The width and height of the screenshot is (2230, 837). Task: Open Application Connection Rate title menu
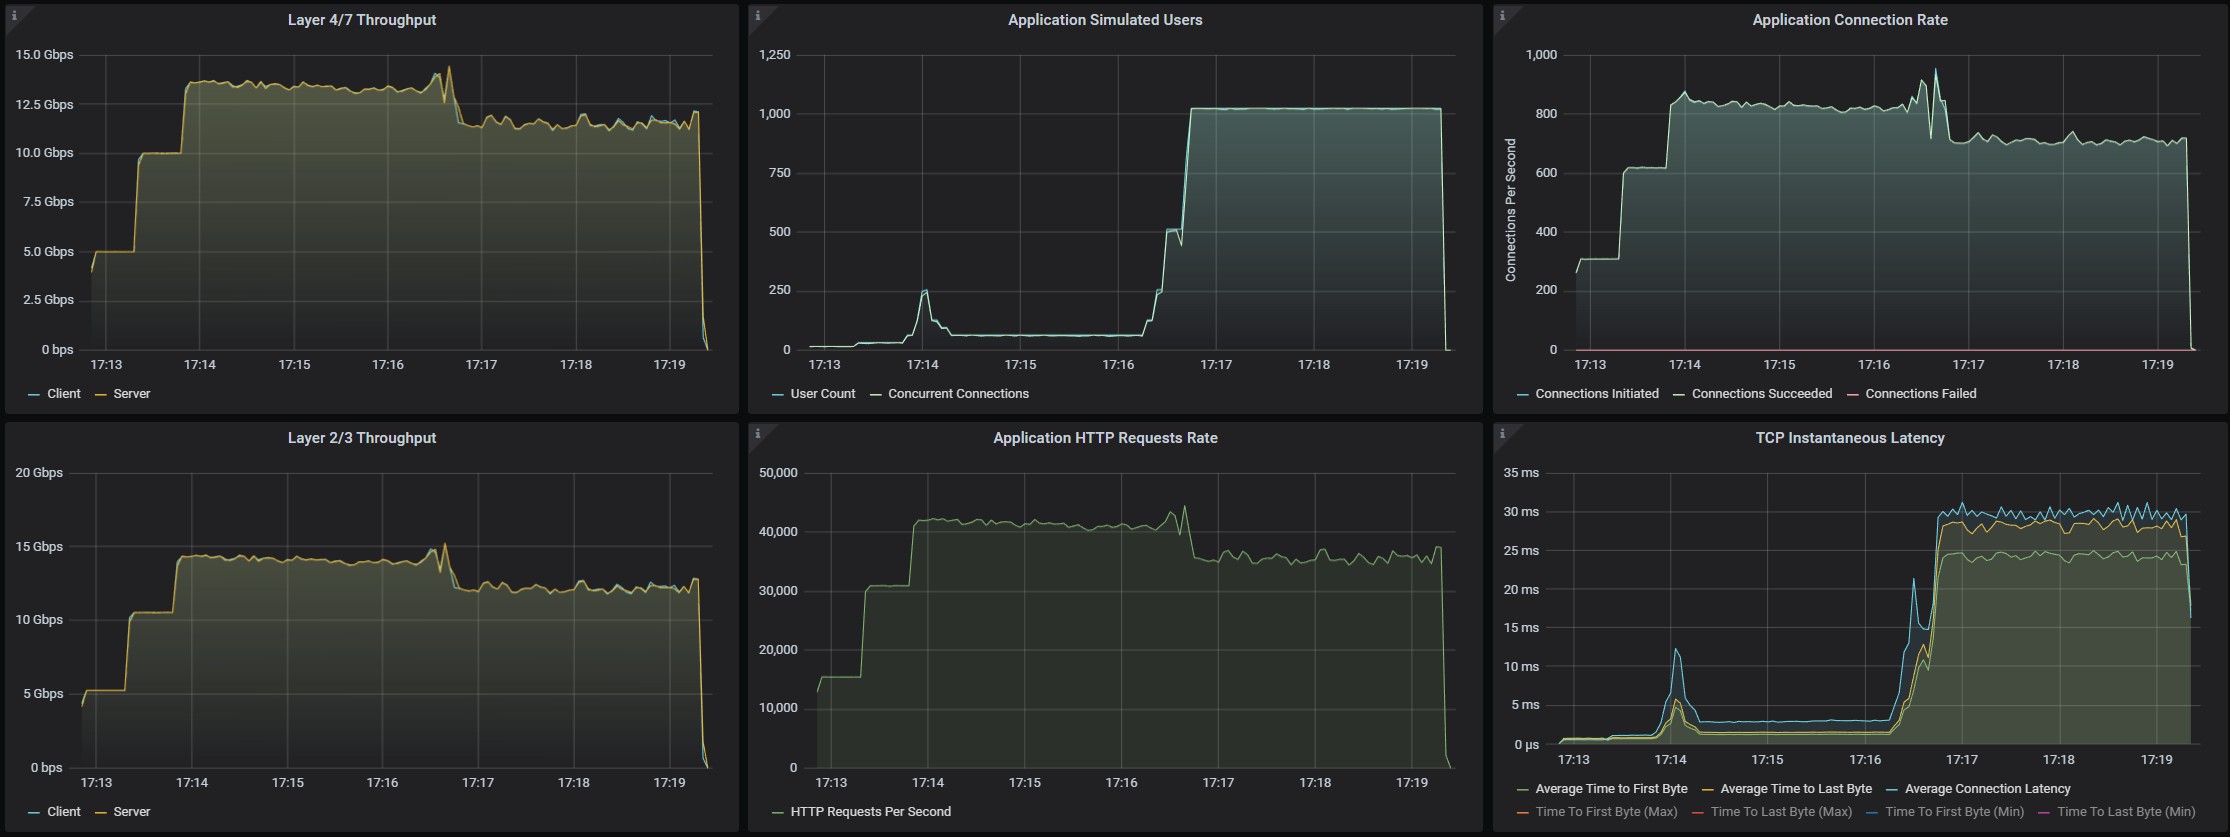[1850, 20]
